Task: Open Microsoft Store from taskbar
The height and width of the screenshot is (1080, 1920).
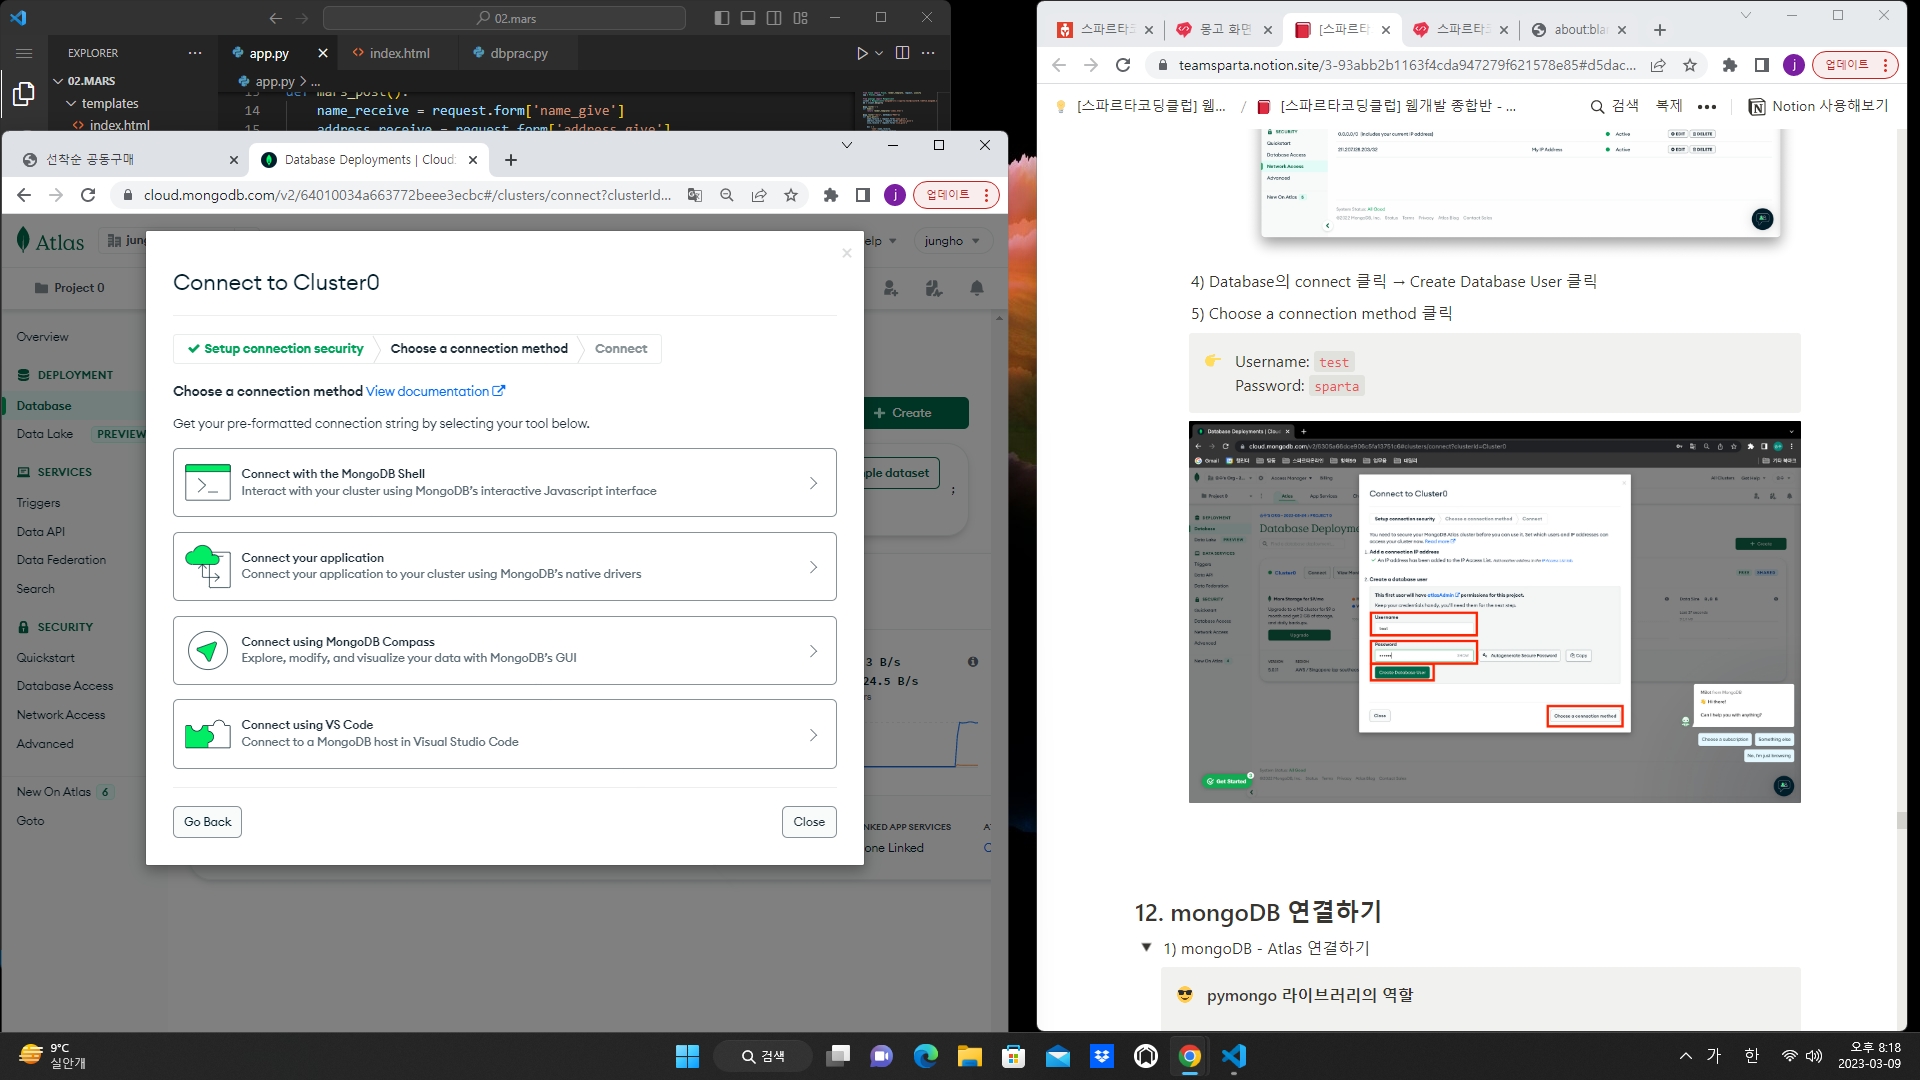Action: [x=1013, y=1056]
